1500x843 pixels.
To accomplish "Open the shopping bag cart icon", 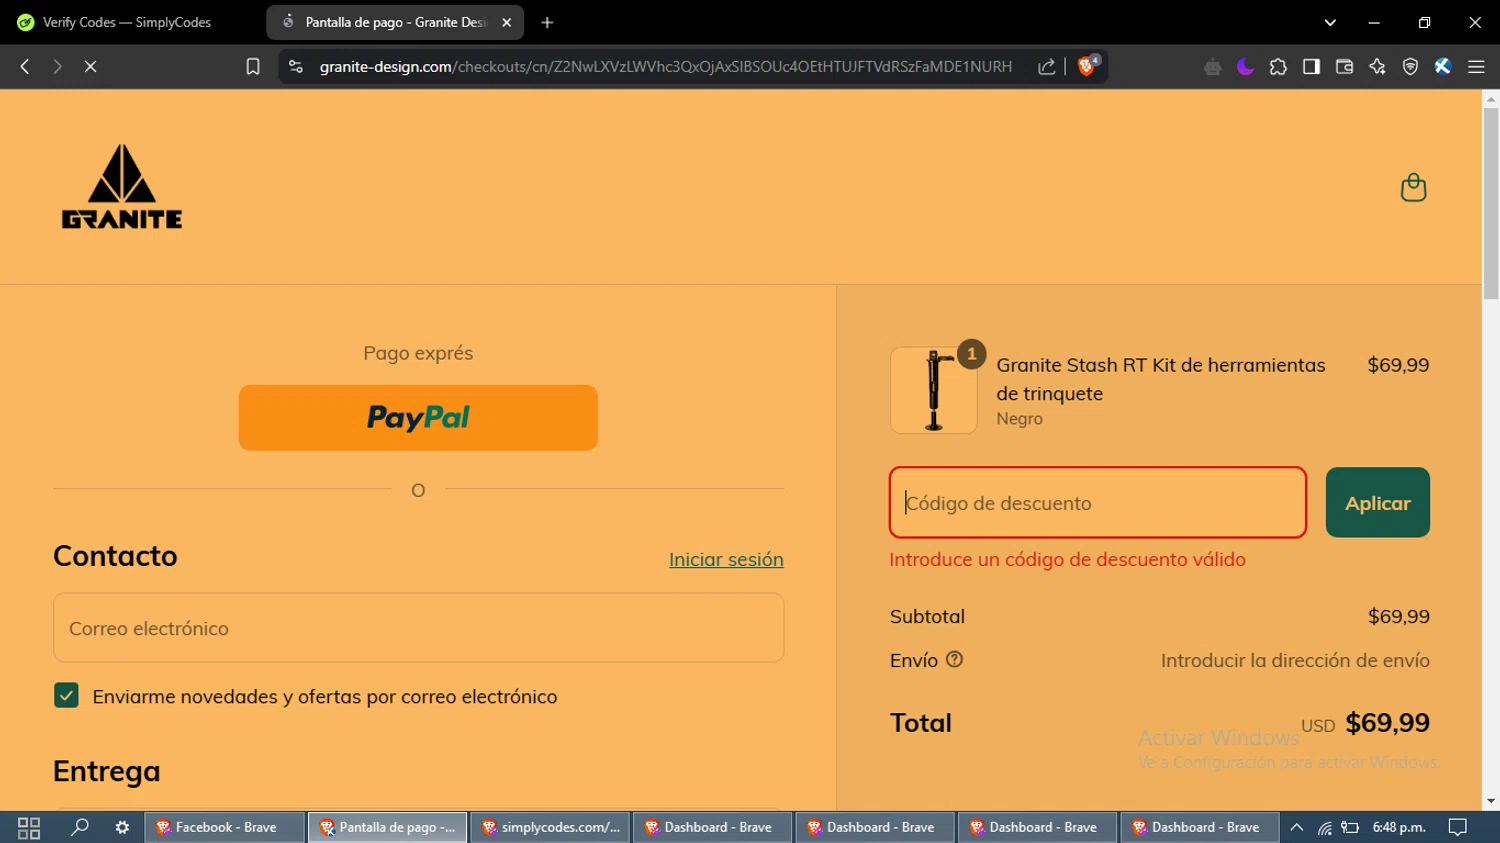I will 1413,187.
